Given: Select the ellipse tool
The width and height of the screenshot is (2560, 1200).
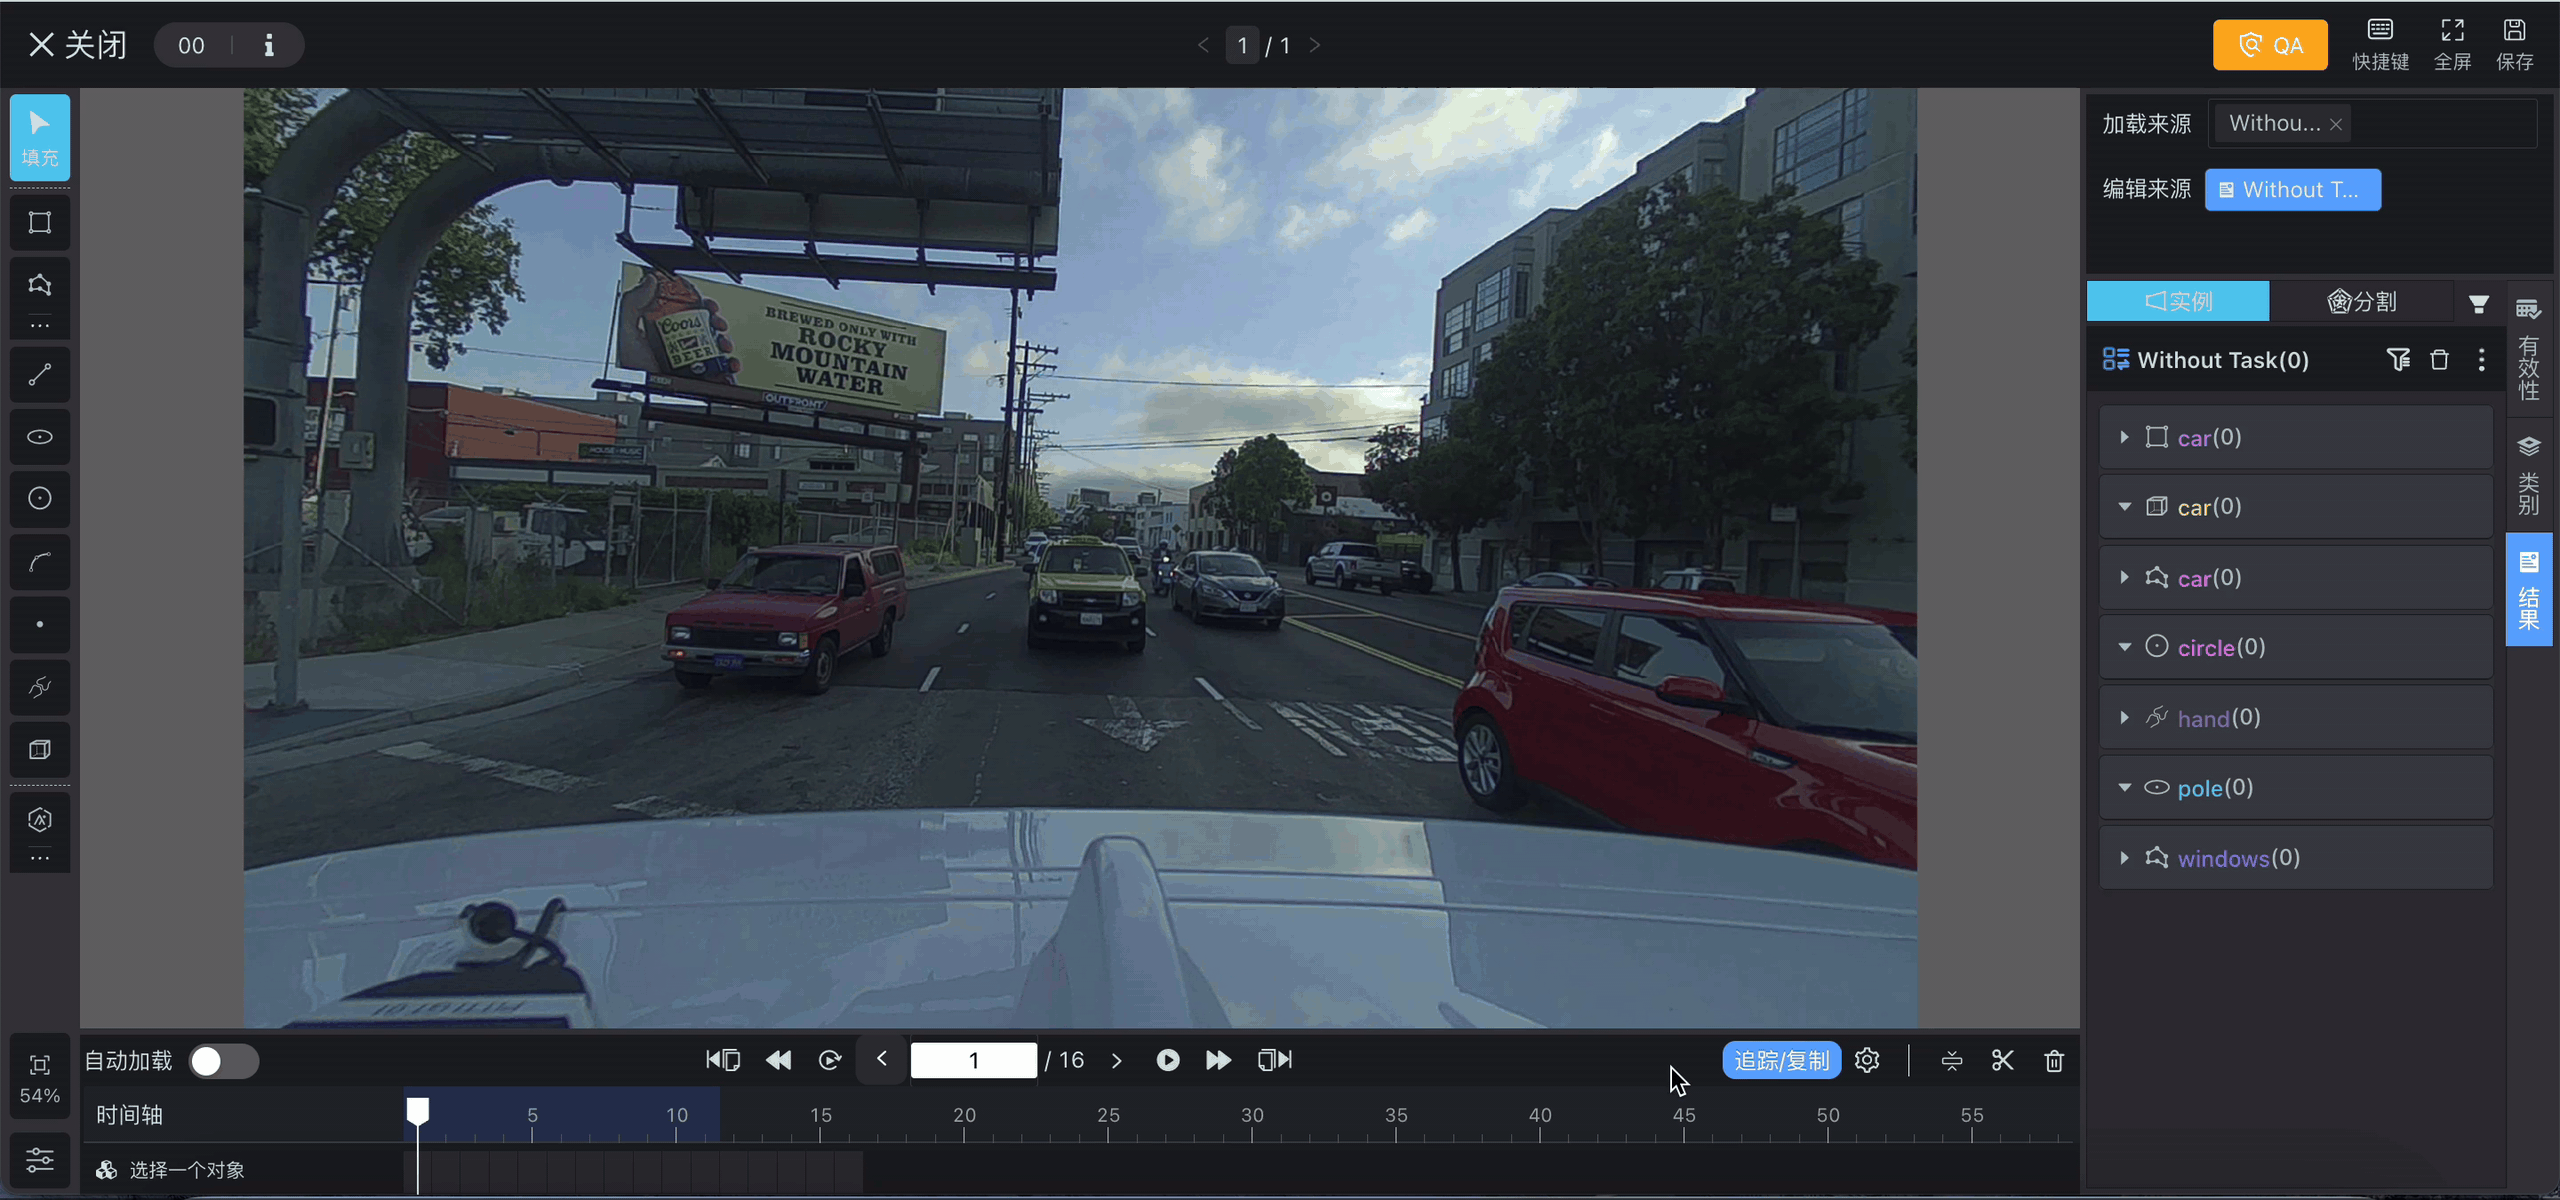Looking at the screenshot, I should point(40,437).
